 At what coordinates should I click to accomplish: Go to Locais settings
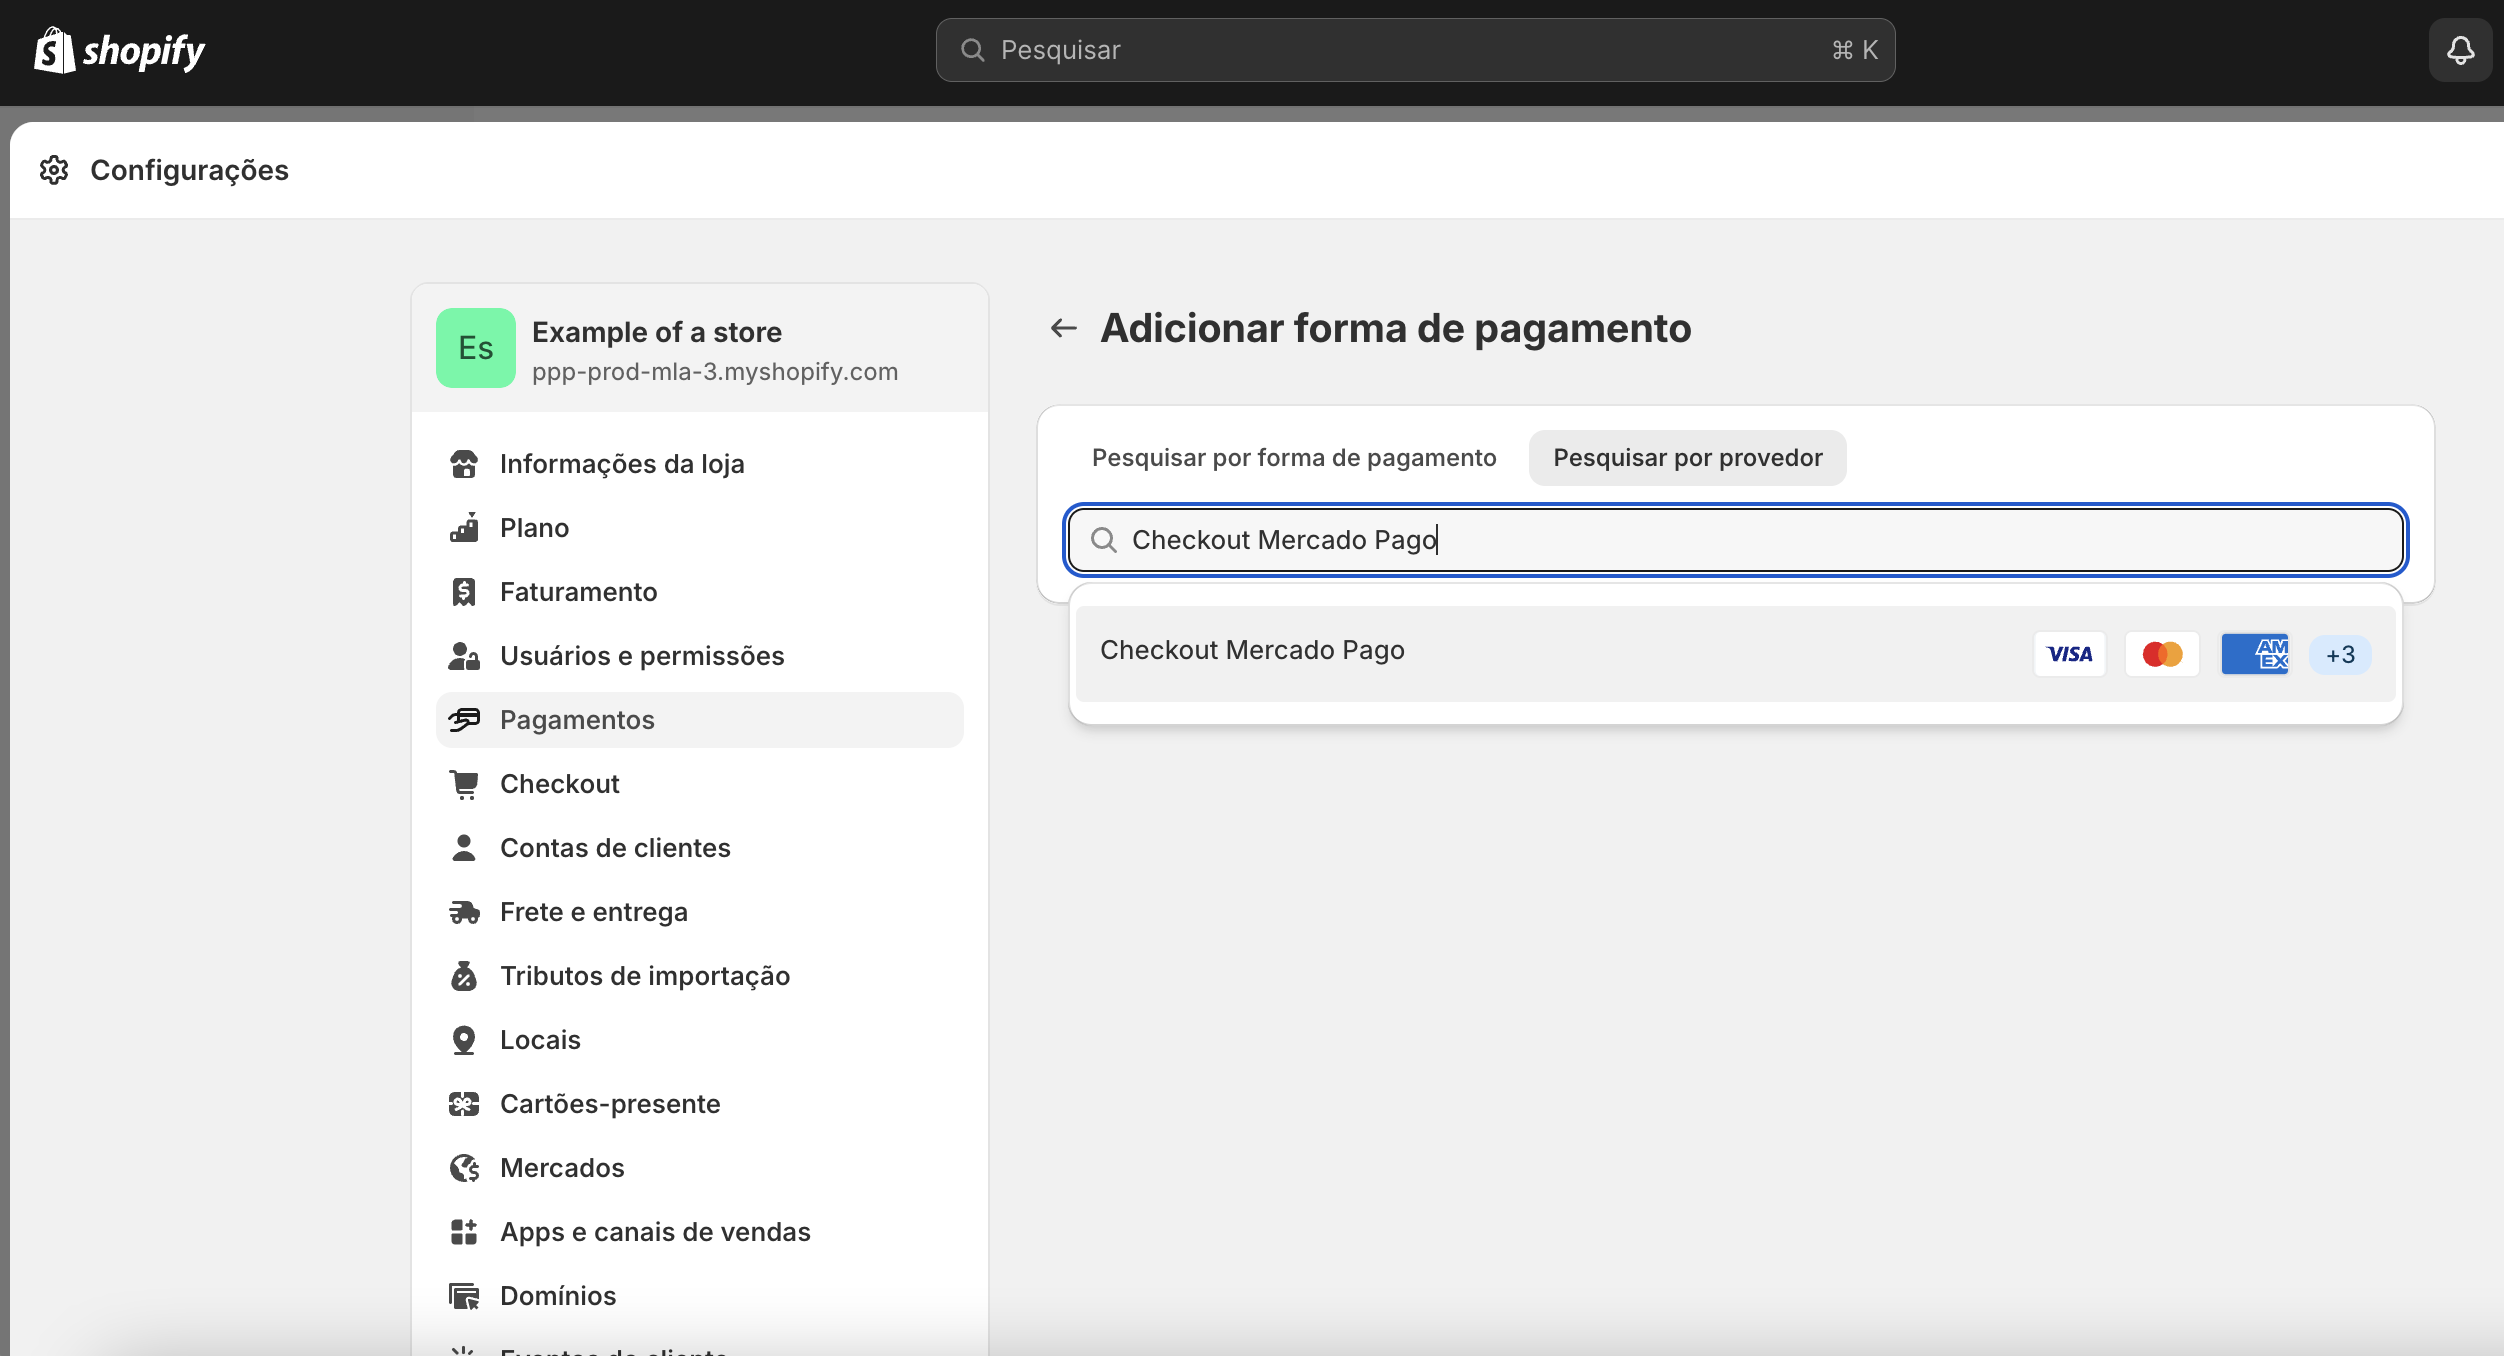[700, 1040]
